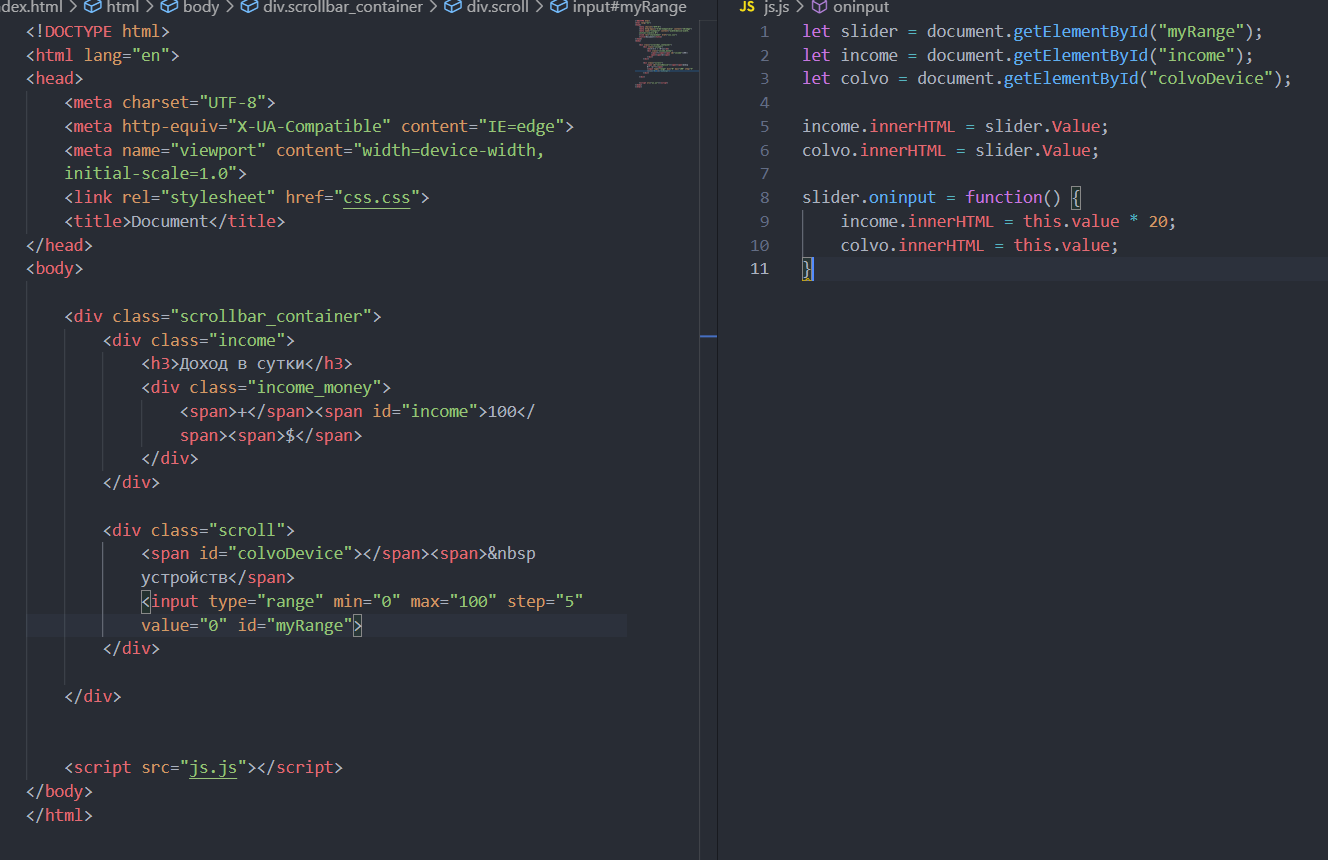This screenshot has height=860, width=1328.
Task: Click line number 6 in js.js
Action: tap(764, 150)
